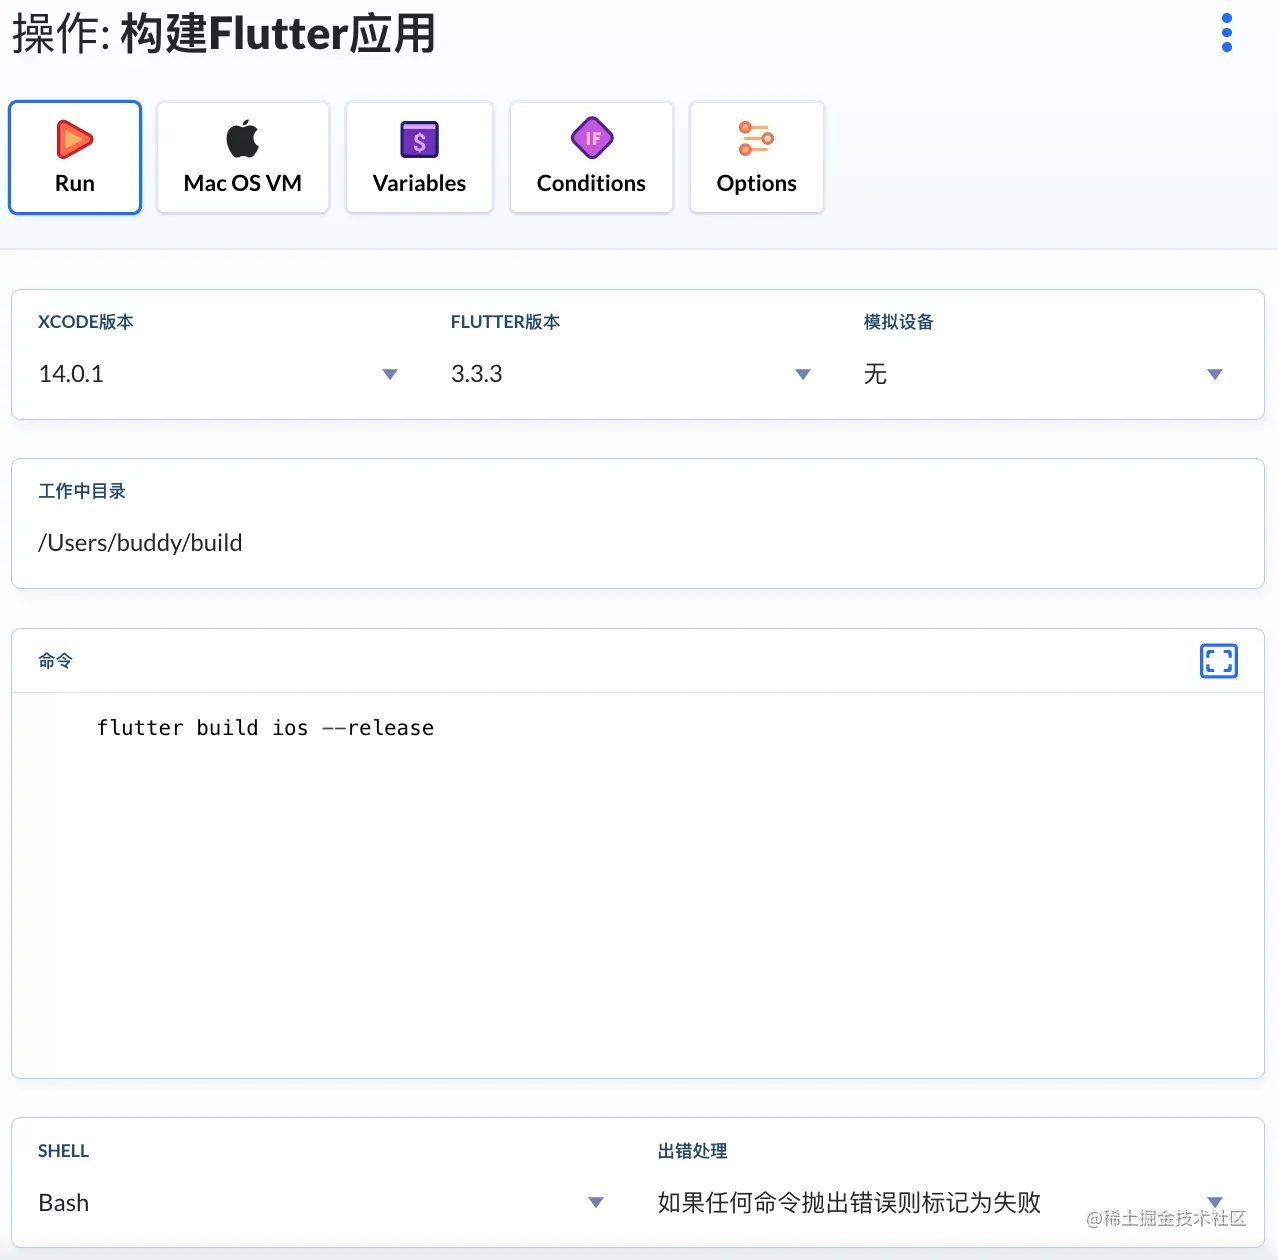Click the 出错处理 field label
The image size is (1278, 1260).
(x=692, y=1151)
